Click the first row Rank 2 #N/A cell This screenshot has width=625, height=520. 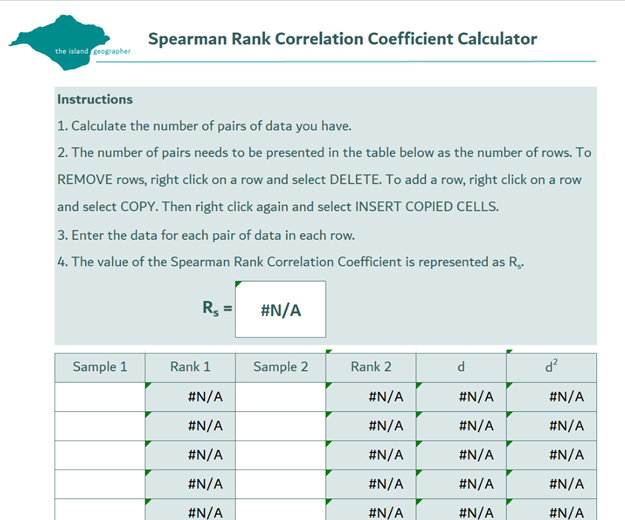point(371,397)
